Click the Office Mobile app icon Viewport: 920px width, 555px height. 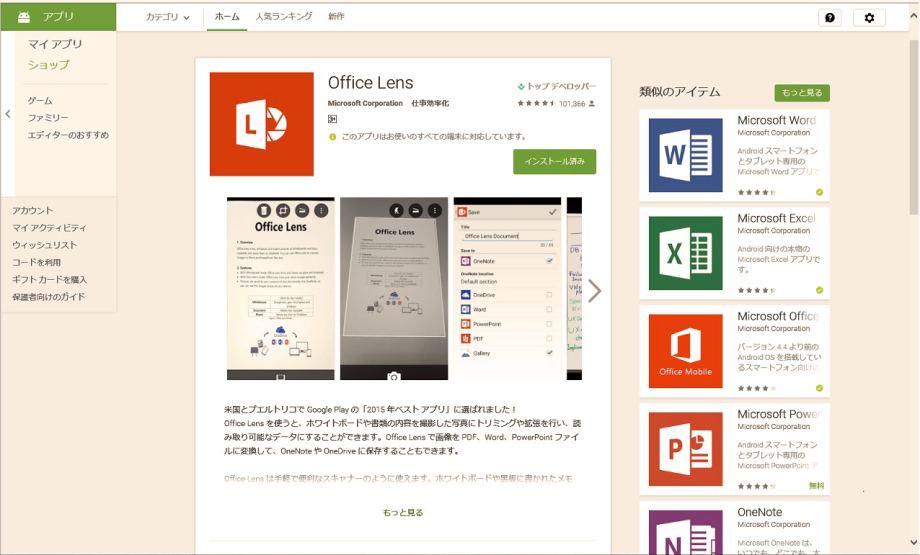[685, 351]
